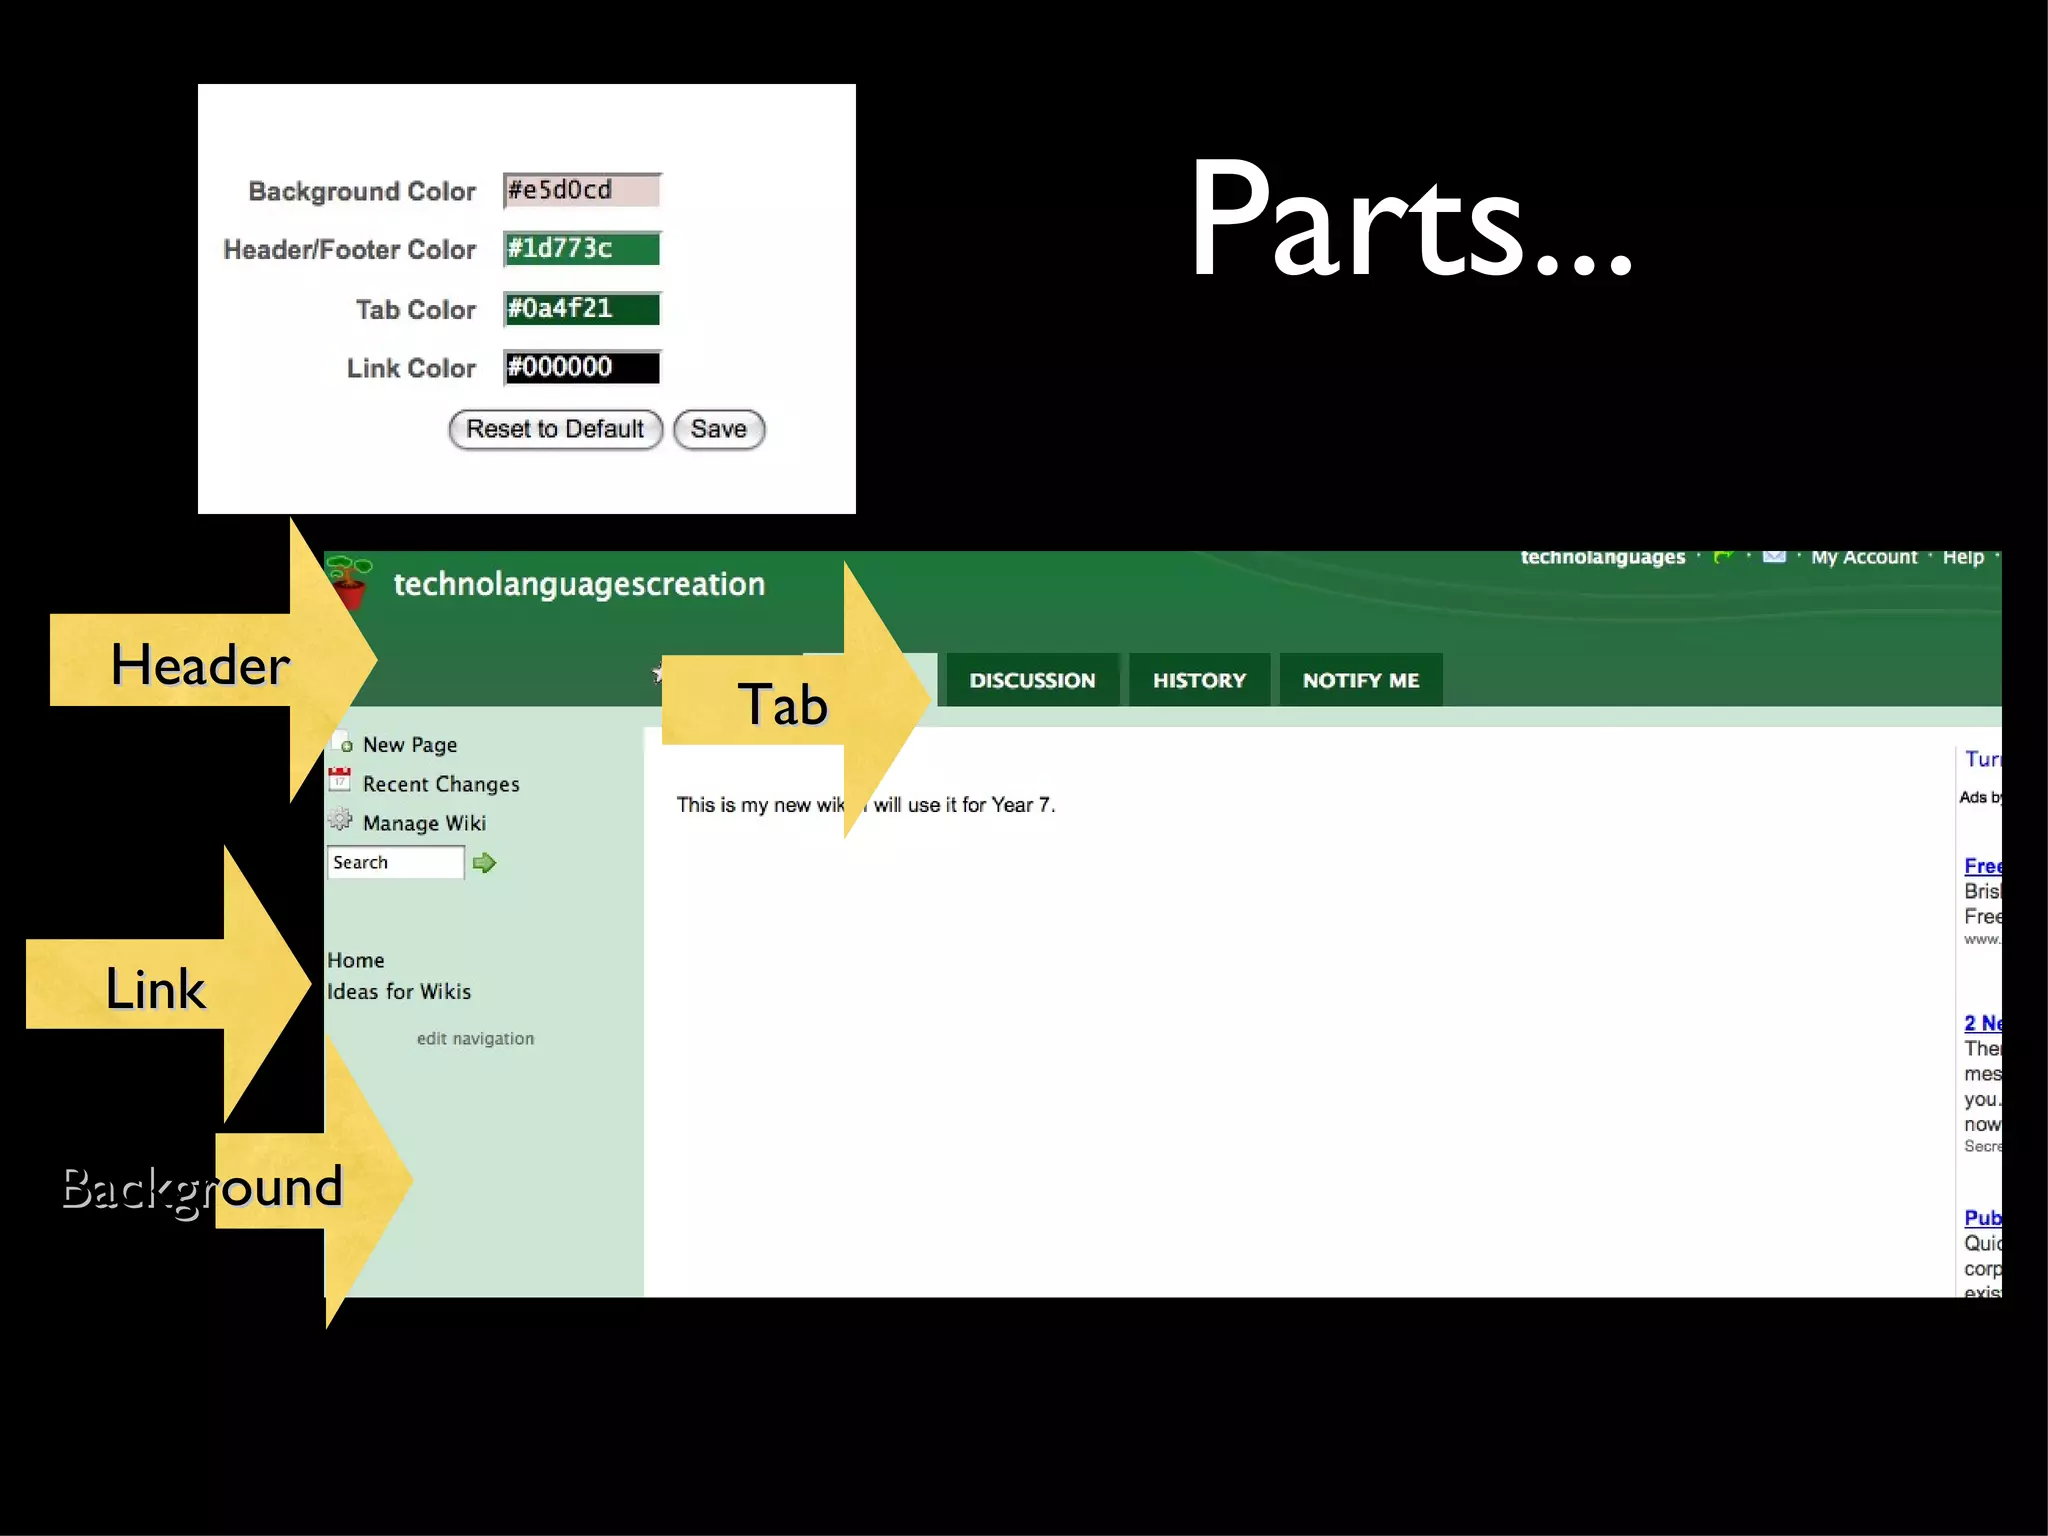
Task: Switch to the HISTORY tab
Action: [1199, 680]
